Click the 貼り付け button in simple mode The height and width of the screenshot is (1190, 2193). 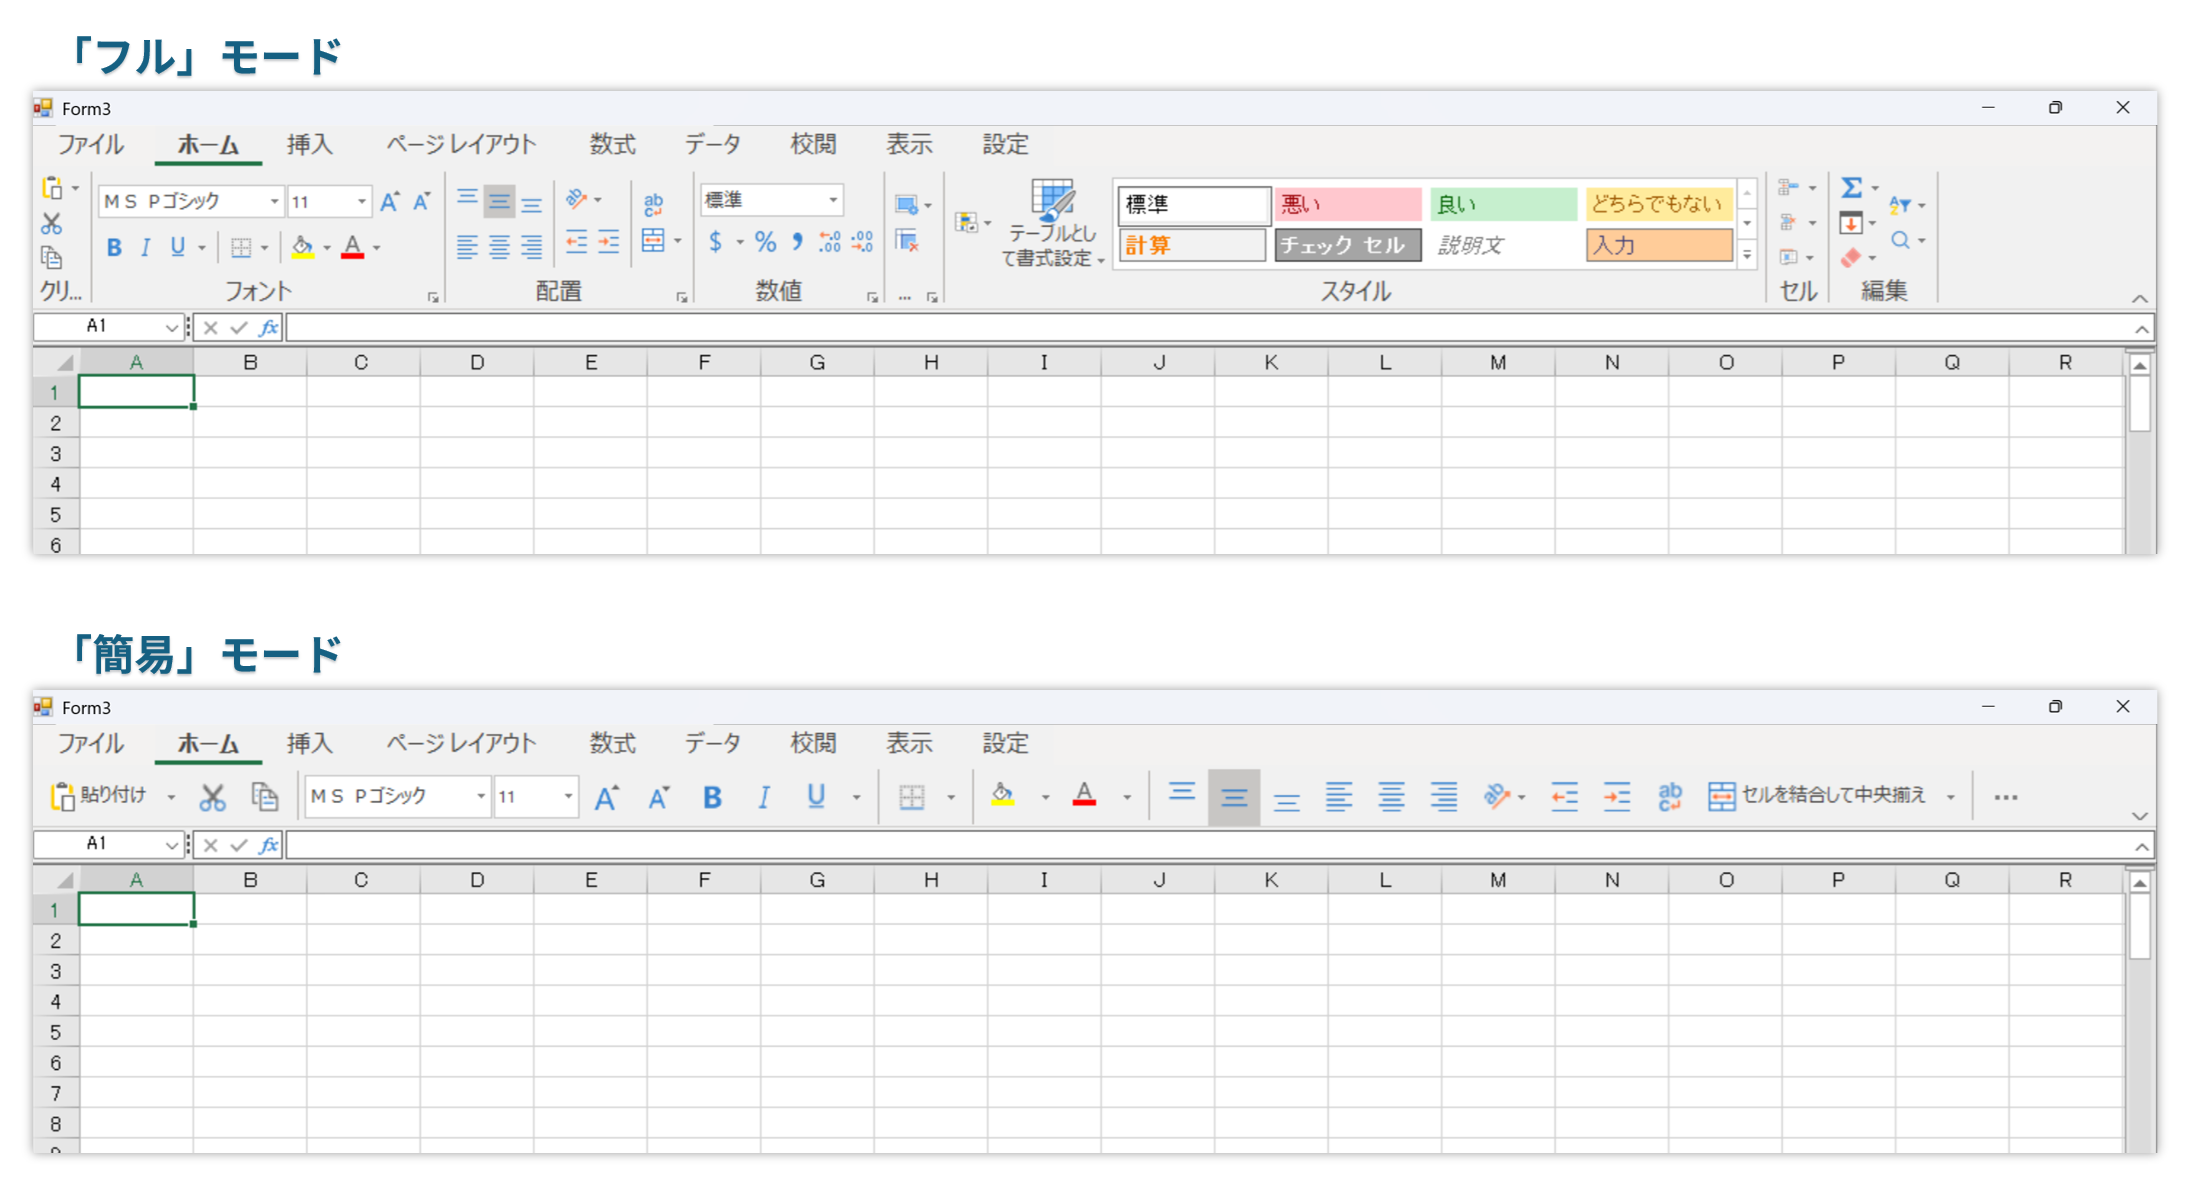[x=99, y=796]
